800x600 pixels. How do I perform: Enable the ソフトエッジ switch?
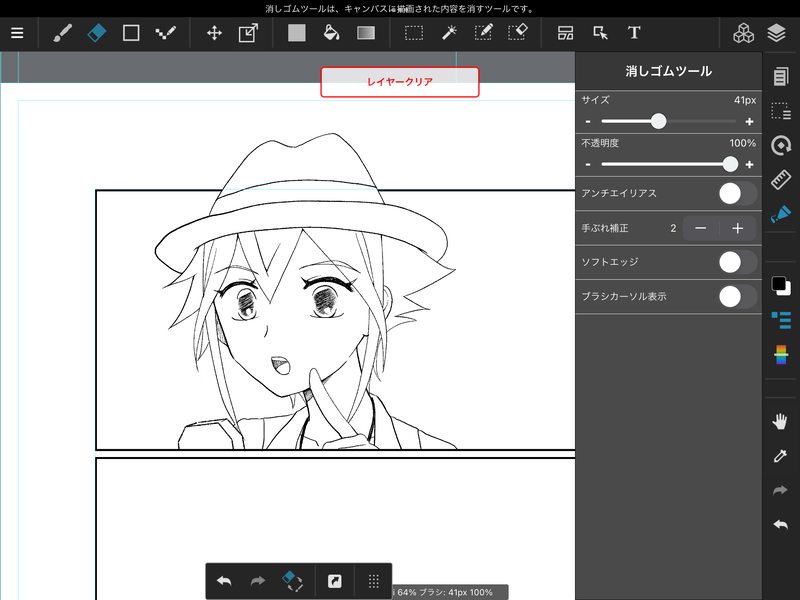point(737,262)
